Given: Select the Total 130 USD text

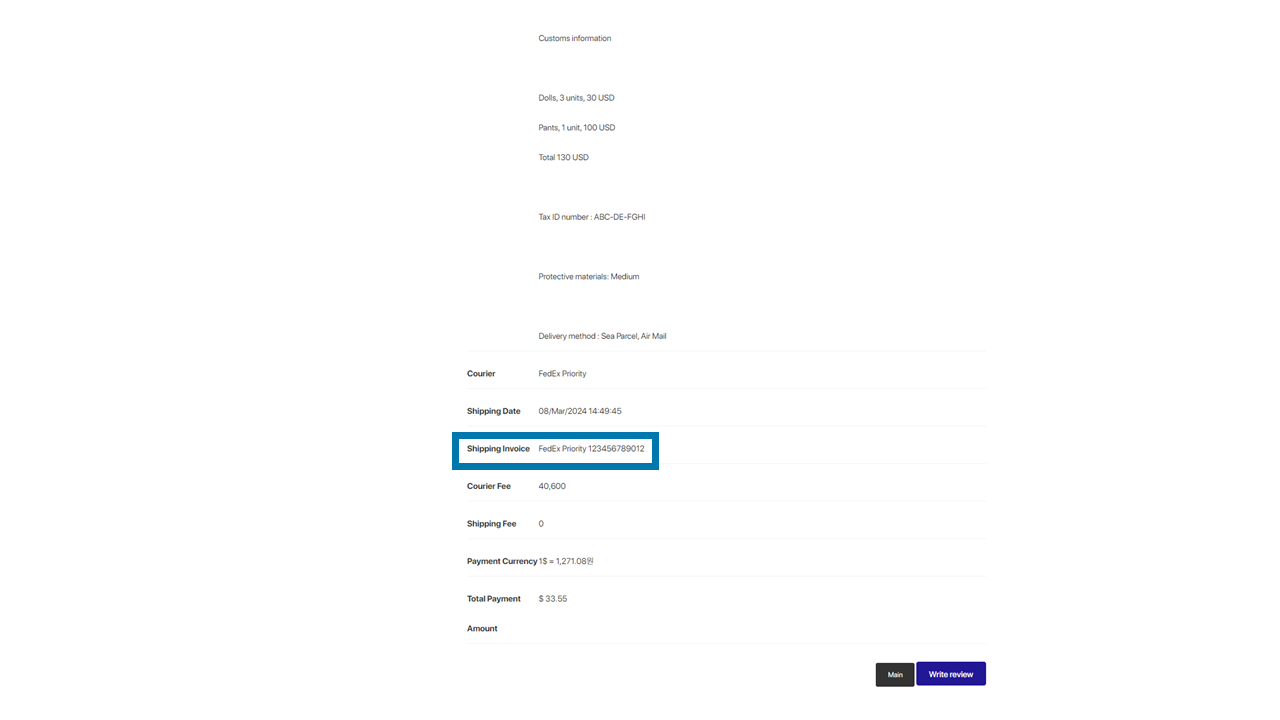Looking at the screenshot, I should 563,157.
